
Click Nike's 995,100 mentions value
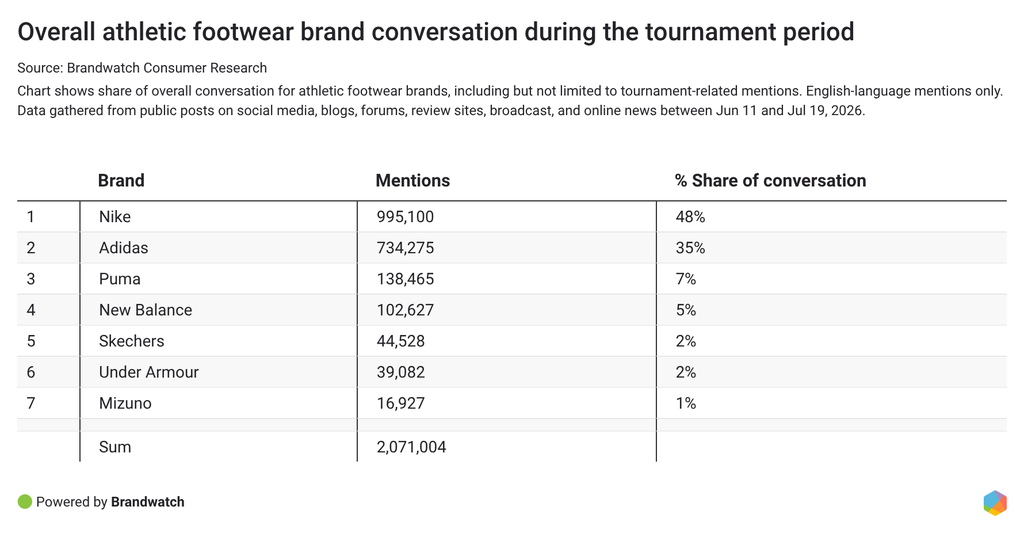coord(405,217)
